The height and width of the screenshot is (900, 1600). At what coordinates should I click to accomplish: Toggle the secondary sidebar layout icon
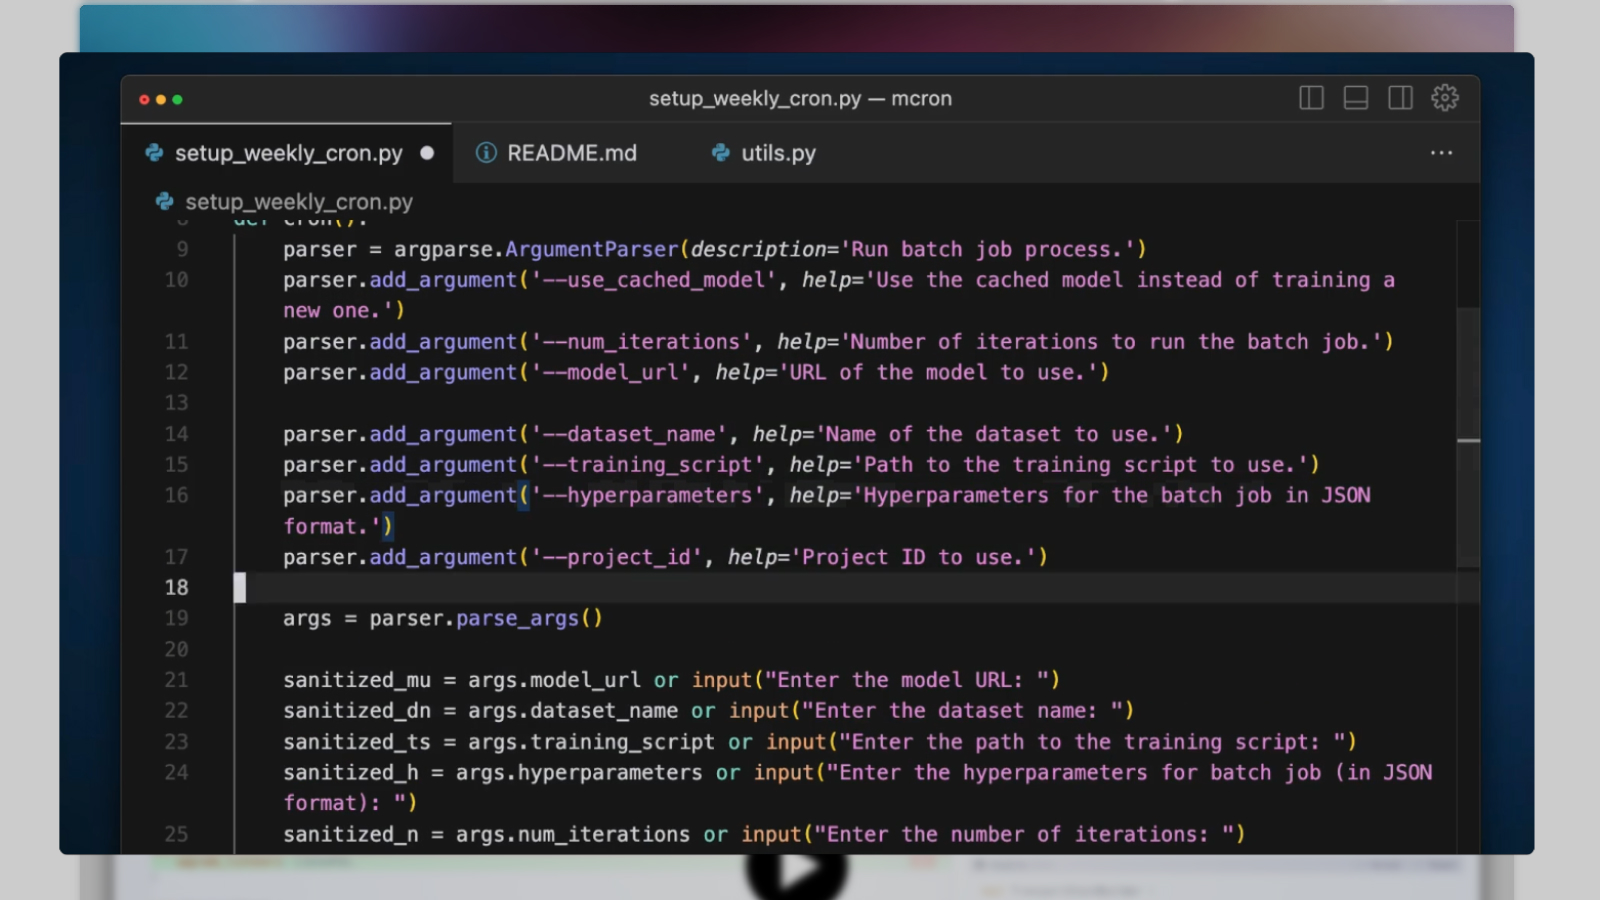tap(1400, 98)
